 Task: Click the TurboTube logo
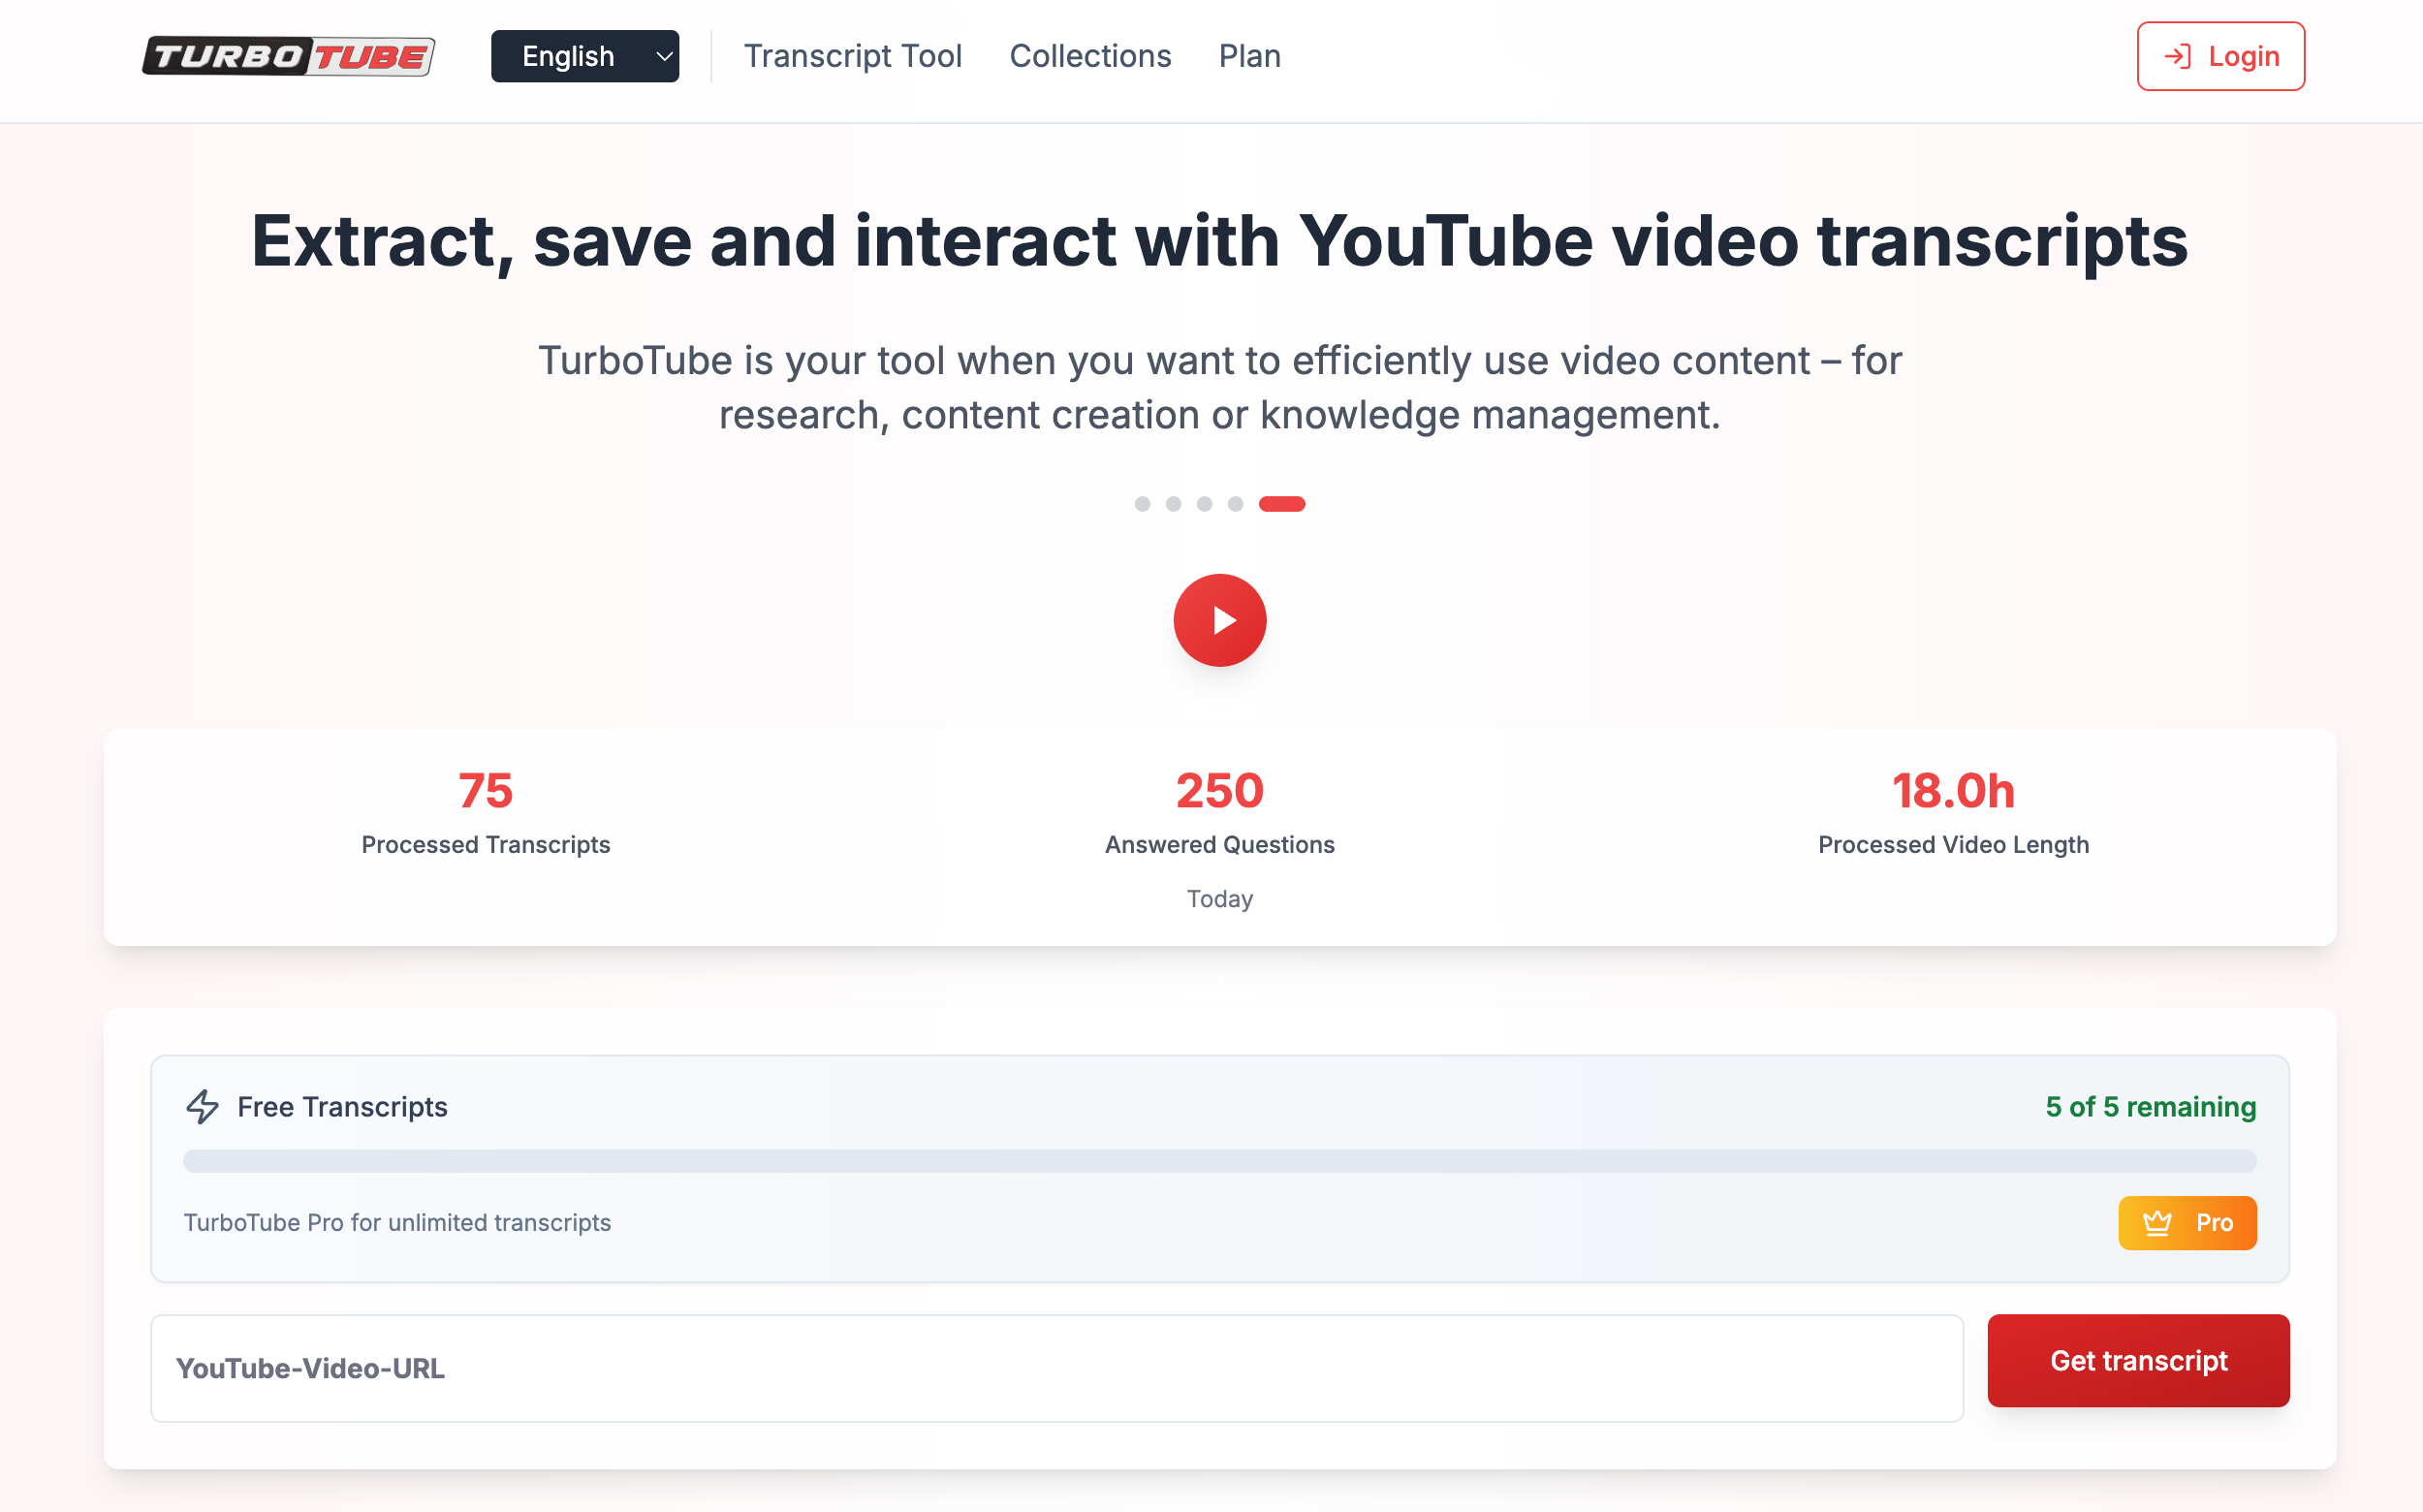(288, 56)
